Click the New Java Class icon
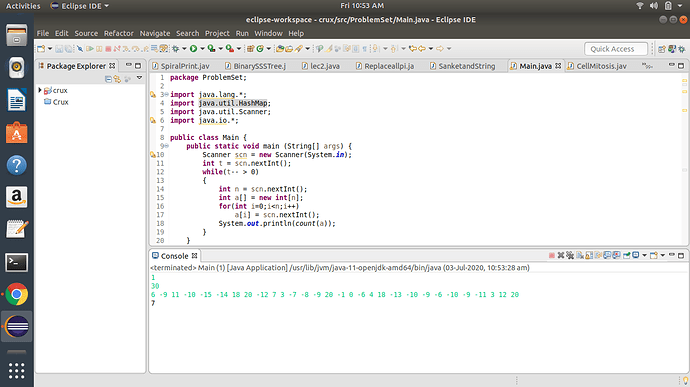690x387 pixels. tap(260, 48)
